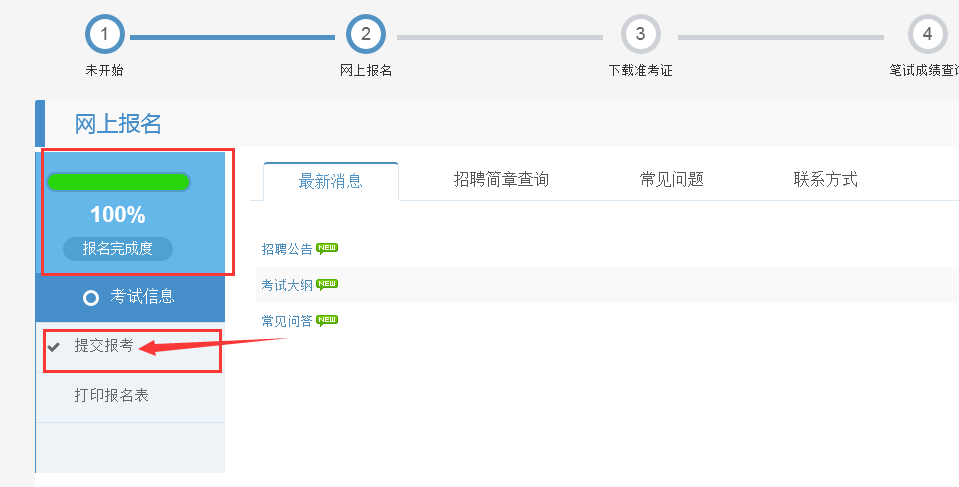
Task: Click step 3 circle 下载准考证
Action: [640, 34]
